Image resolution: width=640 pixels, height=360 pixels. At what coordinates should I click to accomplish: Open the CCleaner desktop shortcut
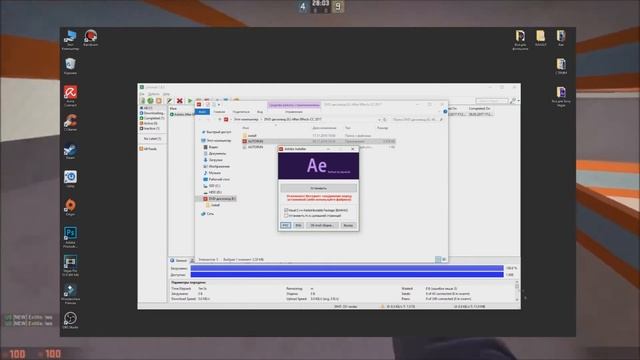click(x=70, y=122)
